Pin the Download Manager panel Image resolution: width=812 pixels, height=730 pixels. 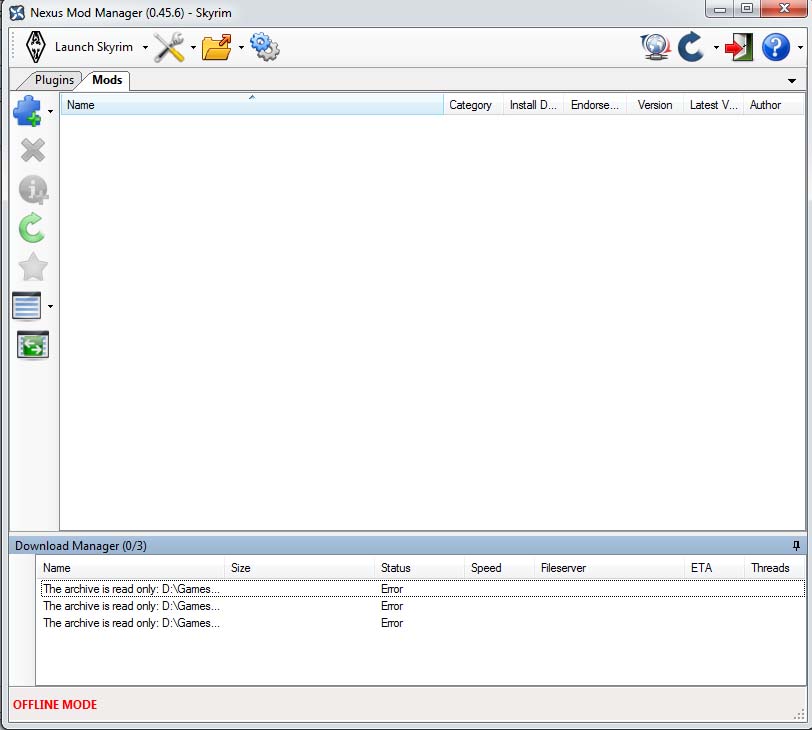tap(796, 546)
